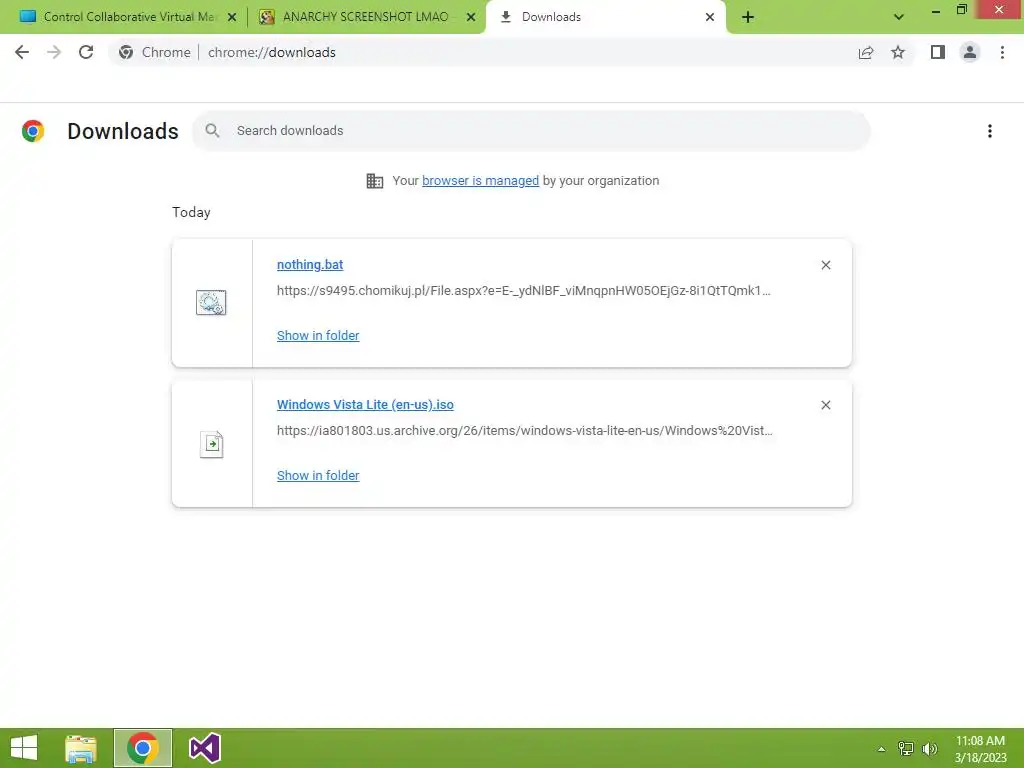The height and width of the screenshot is (768, 1024).
Task: Click the managed organization building icon
Action: coord(375,181)
